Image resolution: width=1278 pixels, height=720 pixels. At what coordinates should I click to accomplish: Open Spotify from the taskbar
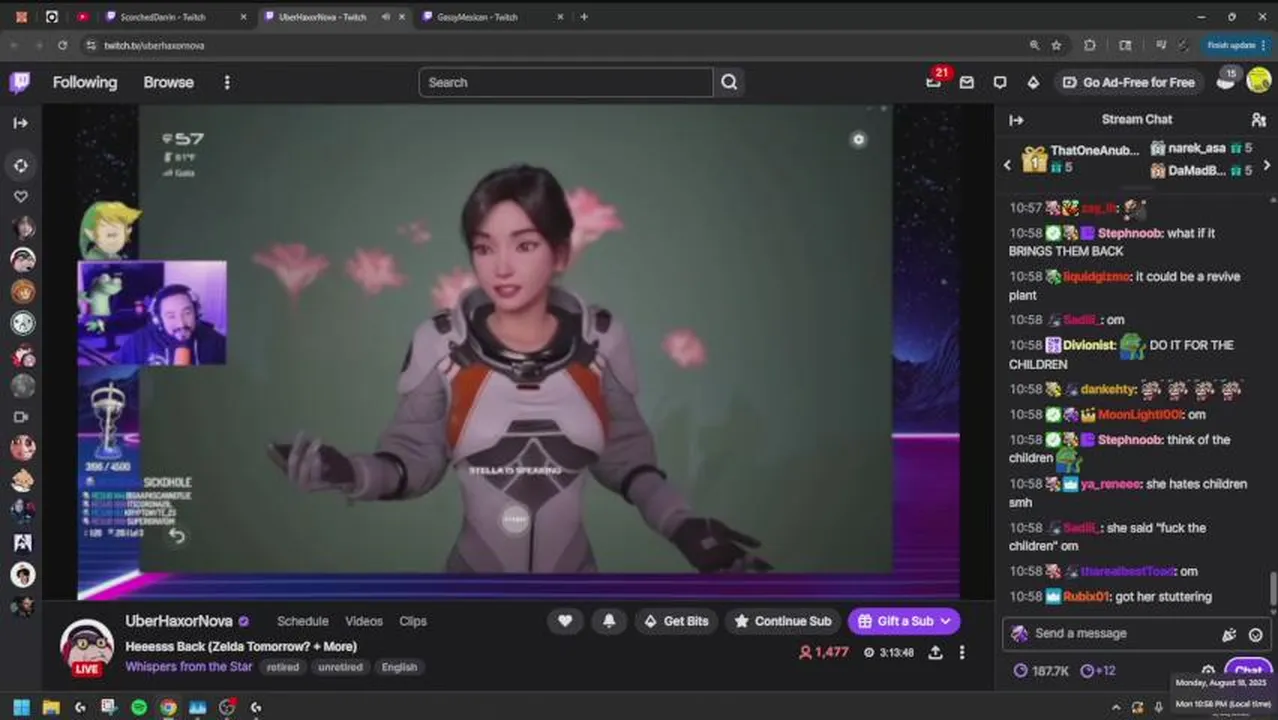coord(139,707)
